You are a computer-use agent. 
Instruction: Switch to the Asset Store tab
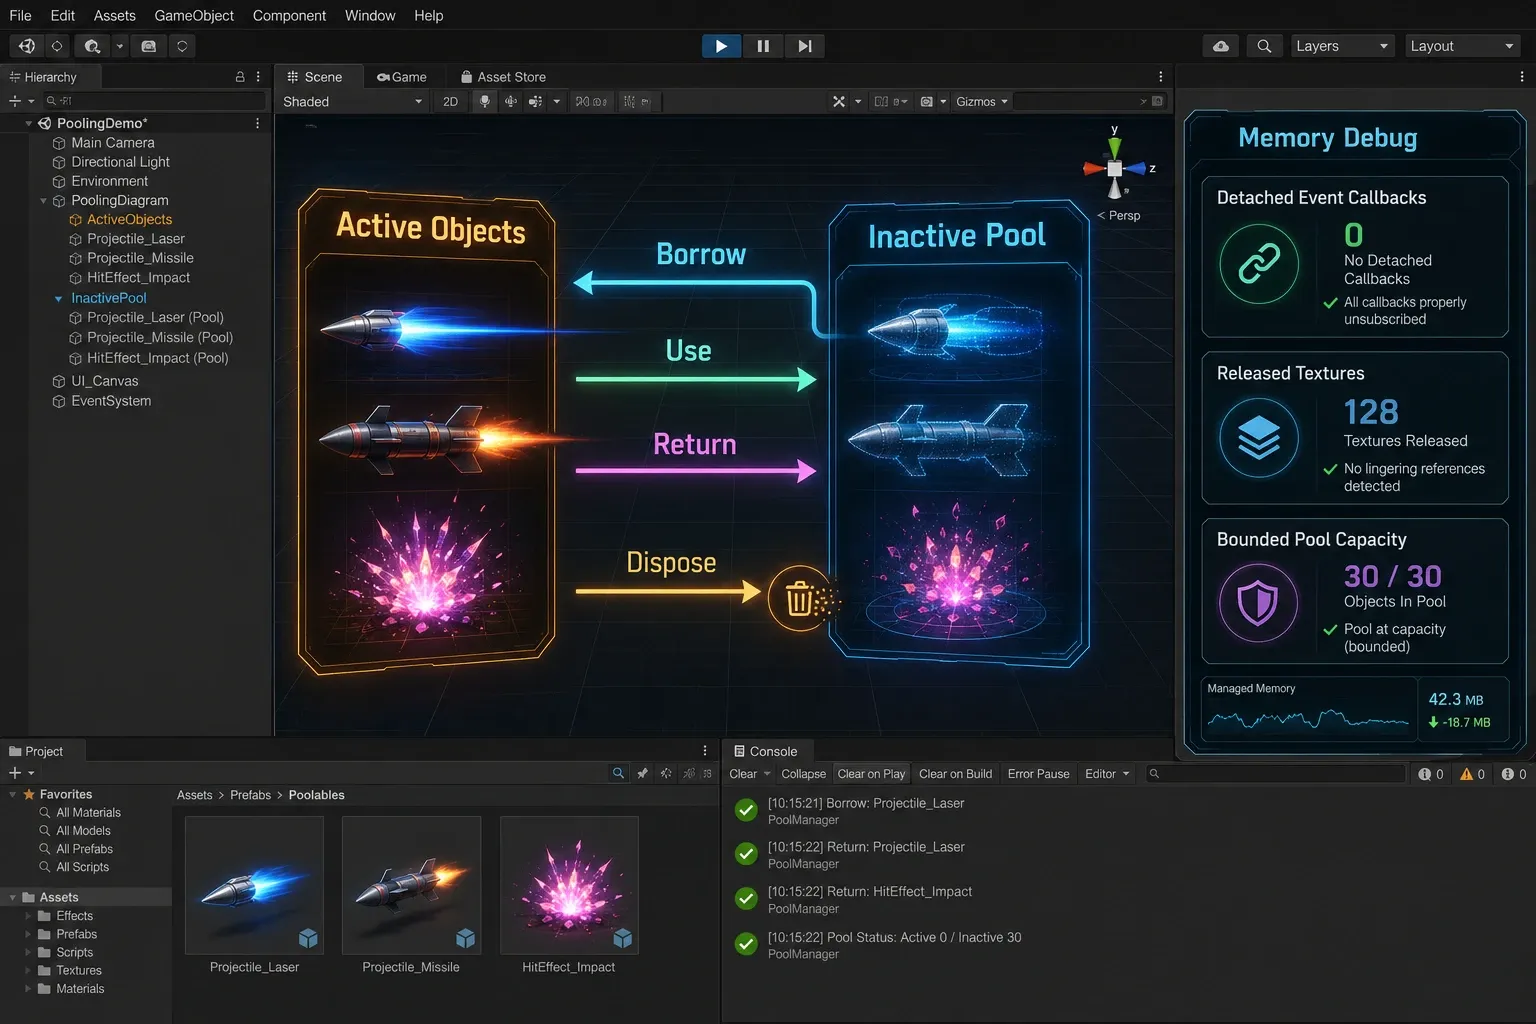click(503, 77)
